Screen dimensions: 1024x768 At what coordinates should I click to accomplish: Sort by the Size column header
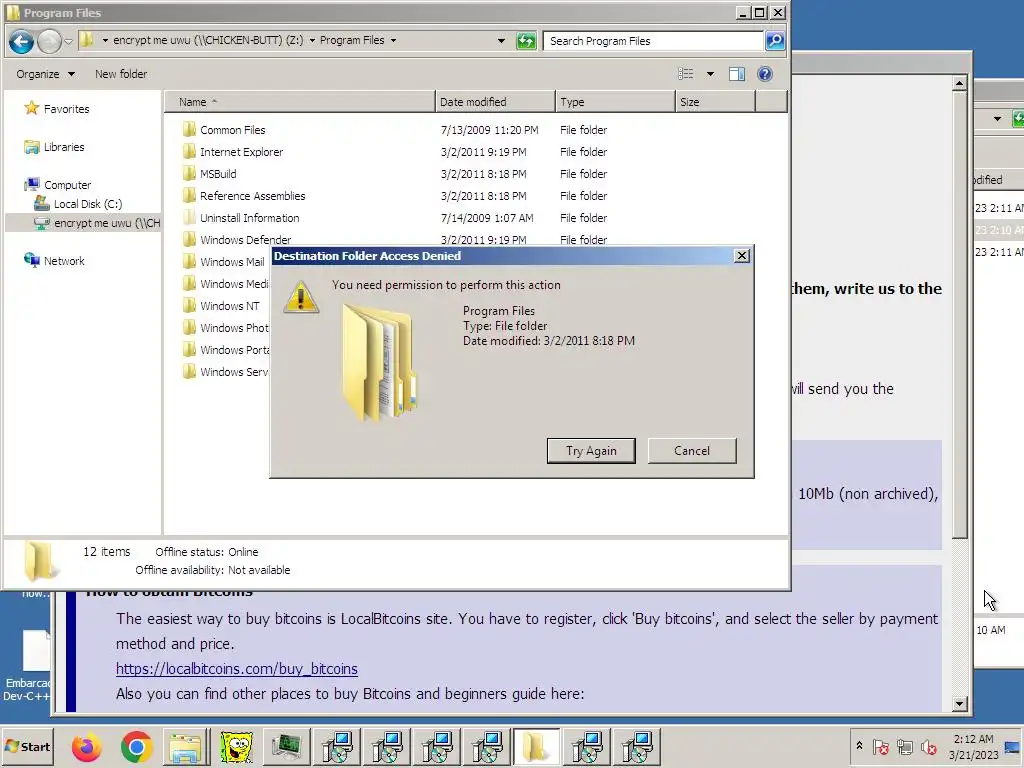click(716, 102)
